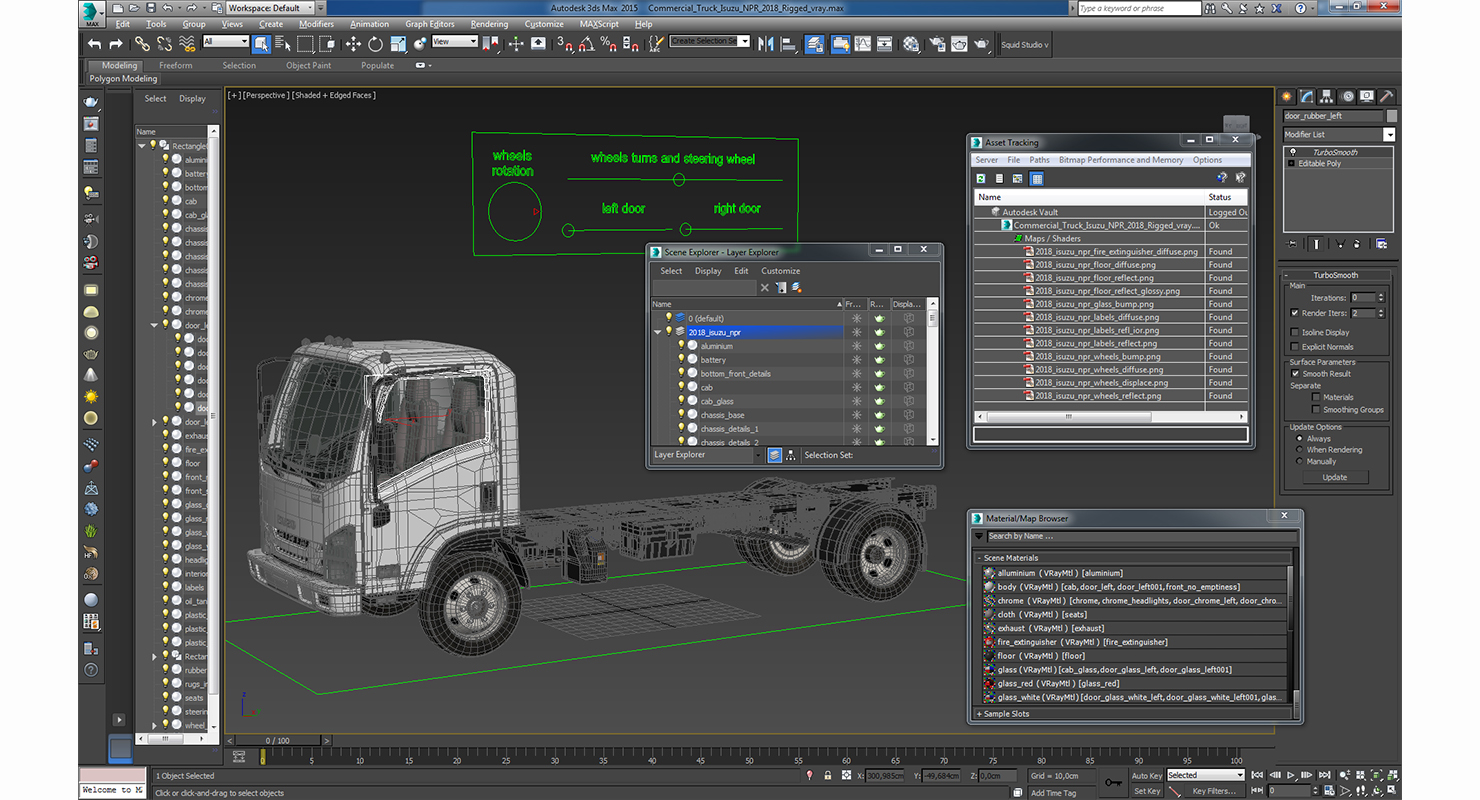Open the selection filter All dropdown

tap(226, 41)
